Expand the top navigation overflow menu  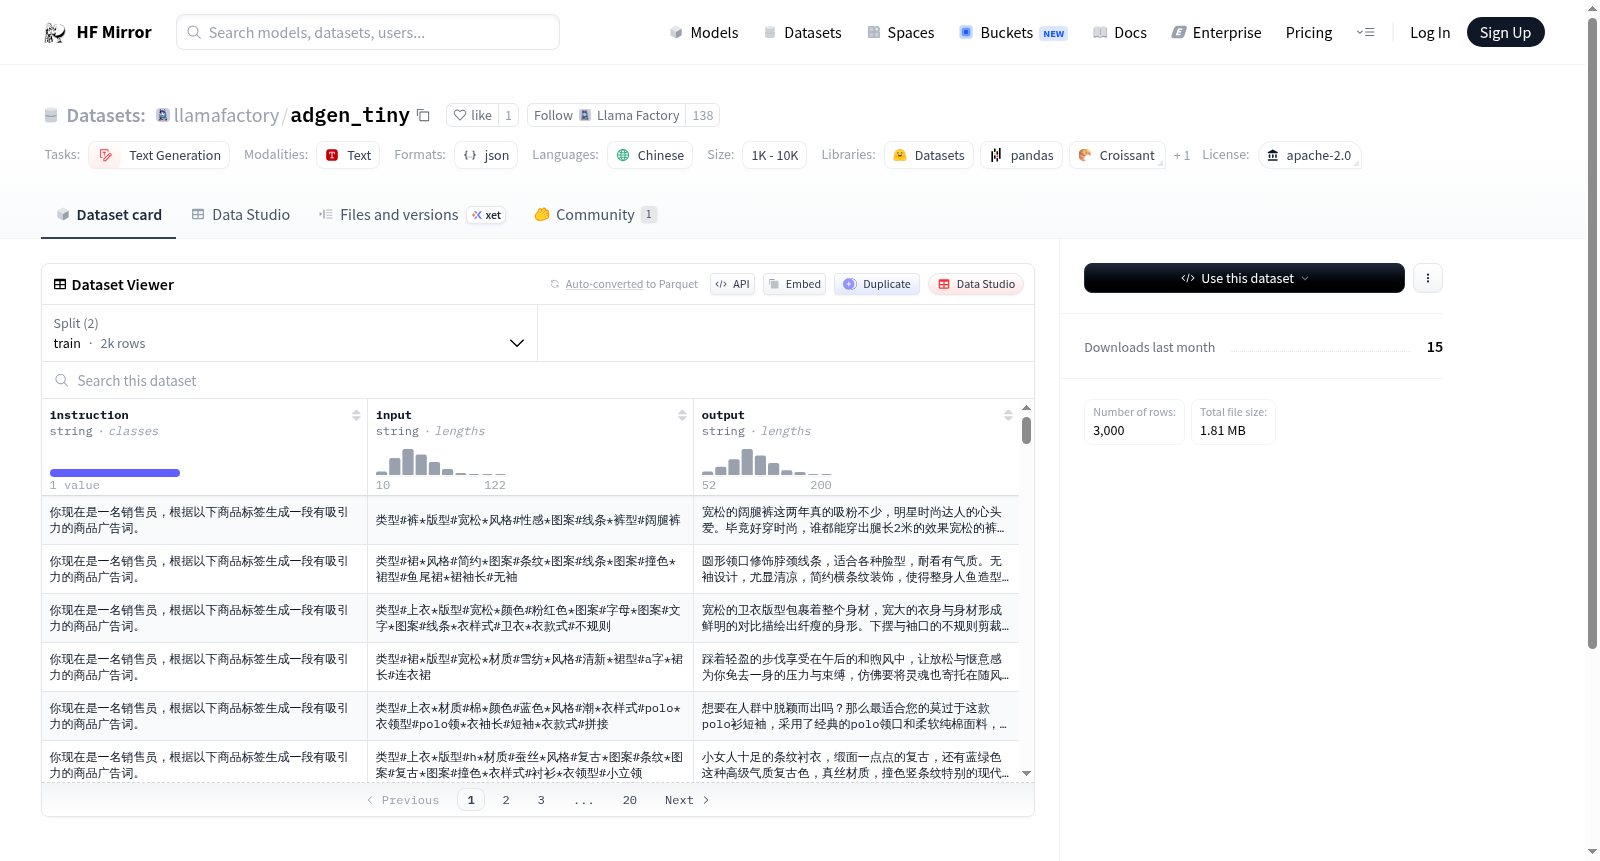tap(1365, 33)
